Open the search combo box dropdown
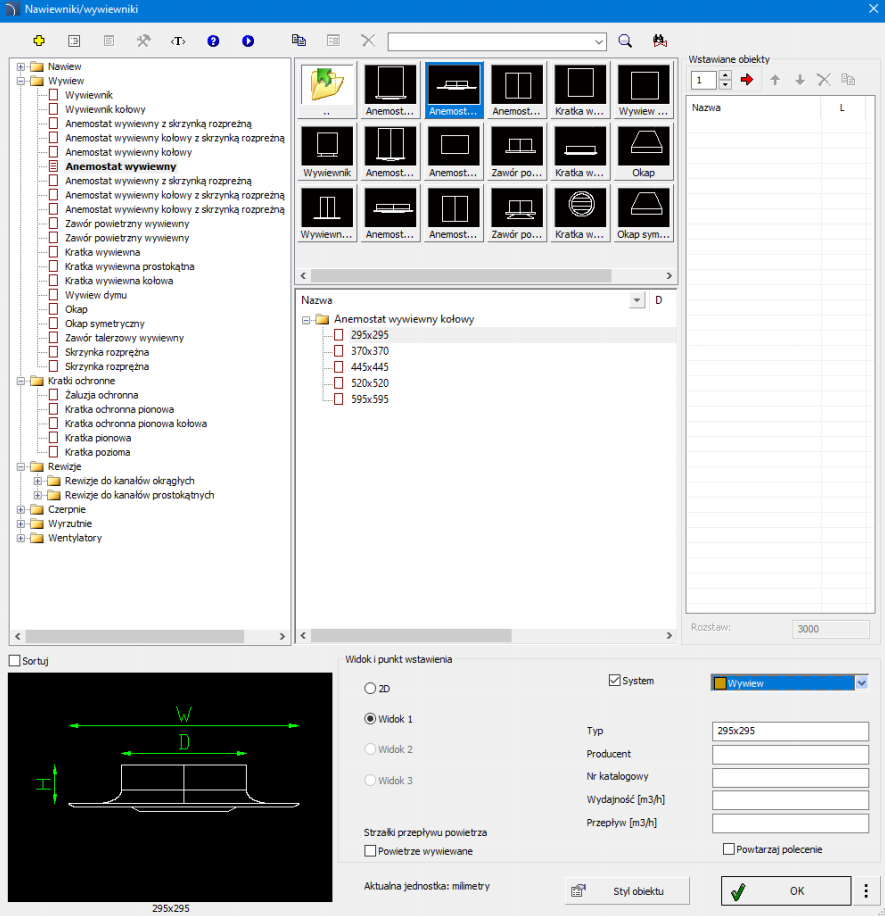Viewport: 885px width, 916px height. click(x=599, y=41)
